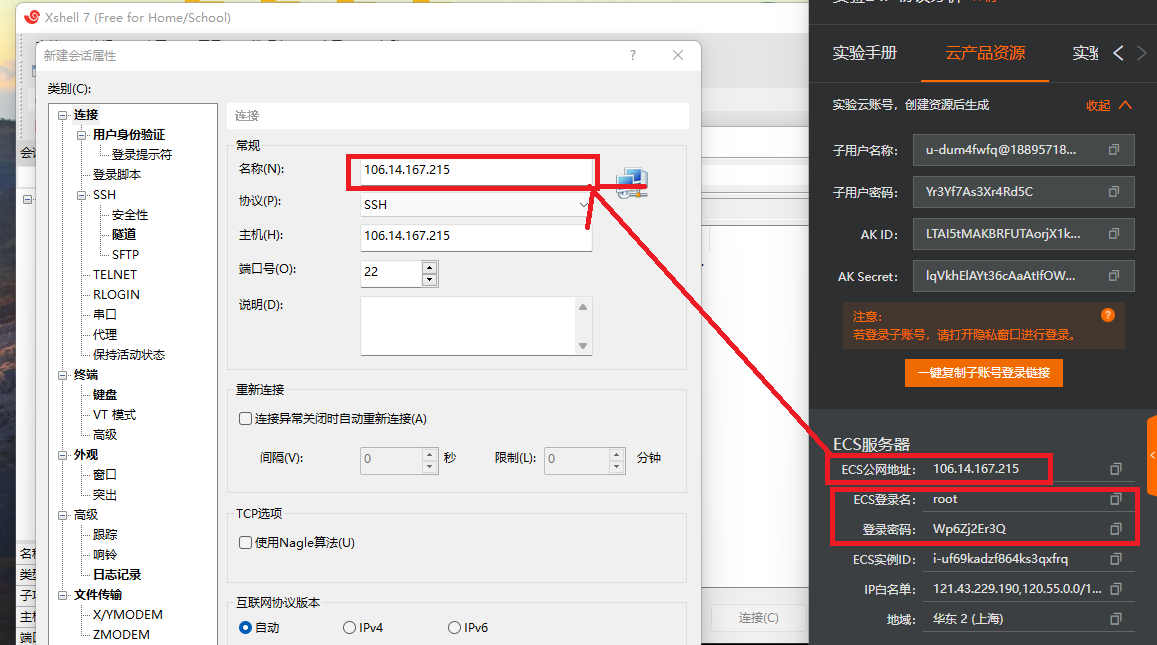Click the 连接(C) button in Xshell window
The width and height of the screenshot is (1157, 645).
coord(759,618)
